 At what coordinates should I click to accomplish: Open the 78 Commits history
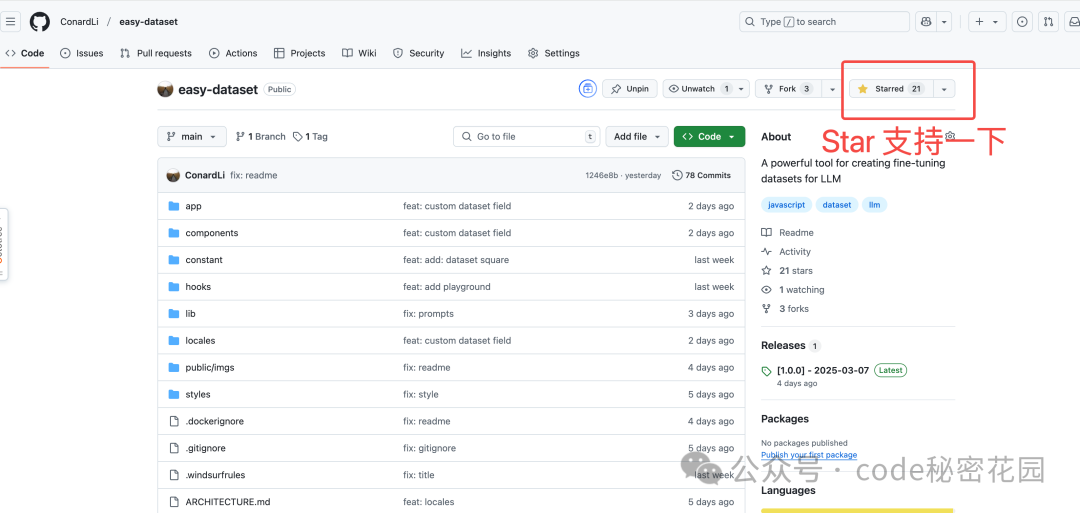[x=701, y=176]
